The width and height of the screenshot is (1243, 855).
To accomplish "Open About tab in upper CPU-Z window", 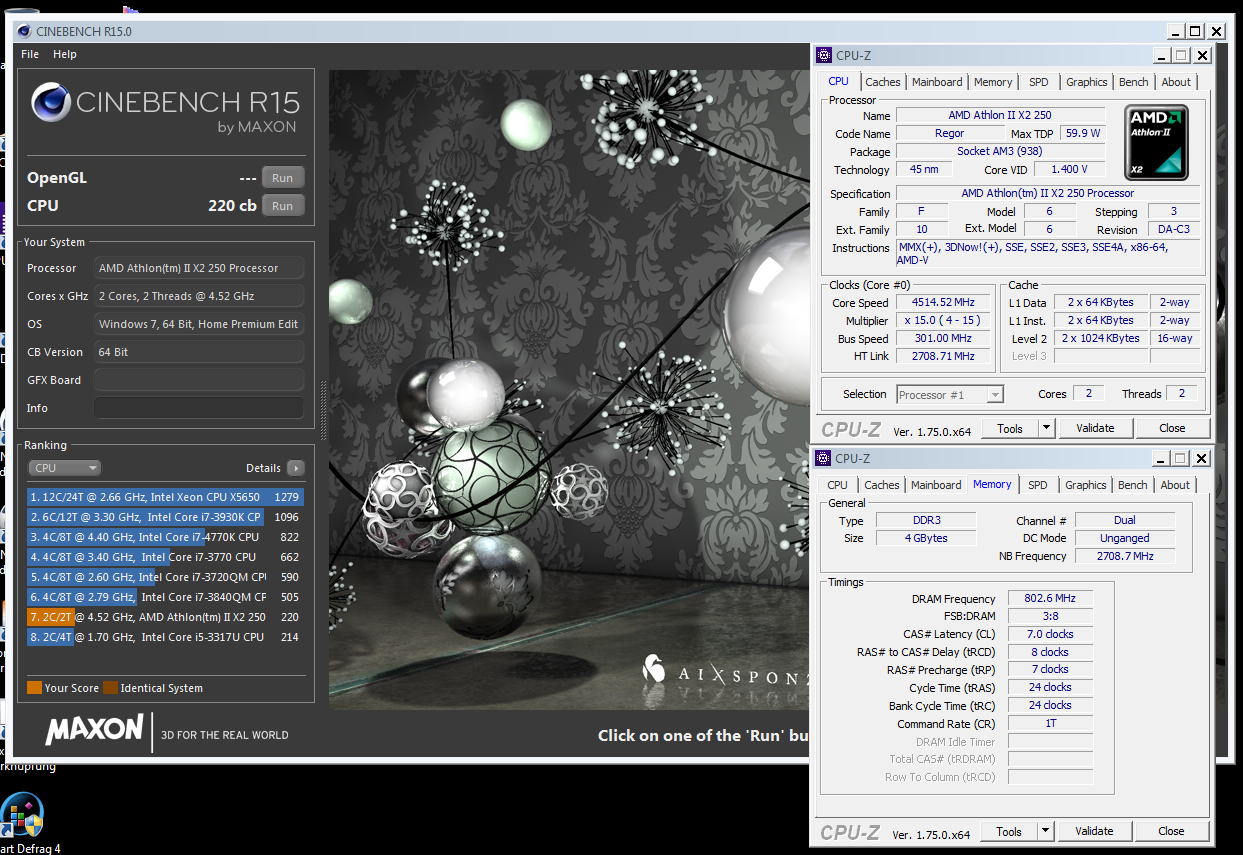I will [x=1176, y=82].
